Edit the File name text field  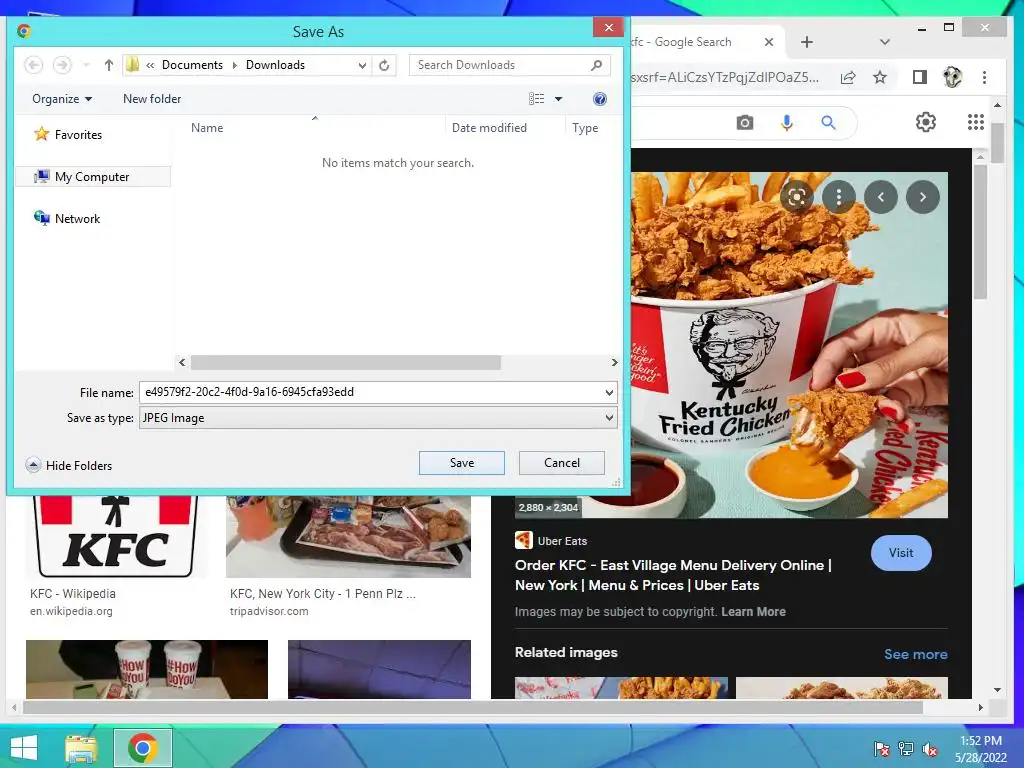click(x=371, y=392)
